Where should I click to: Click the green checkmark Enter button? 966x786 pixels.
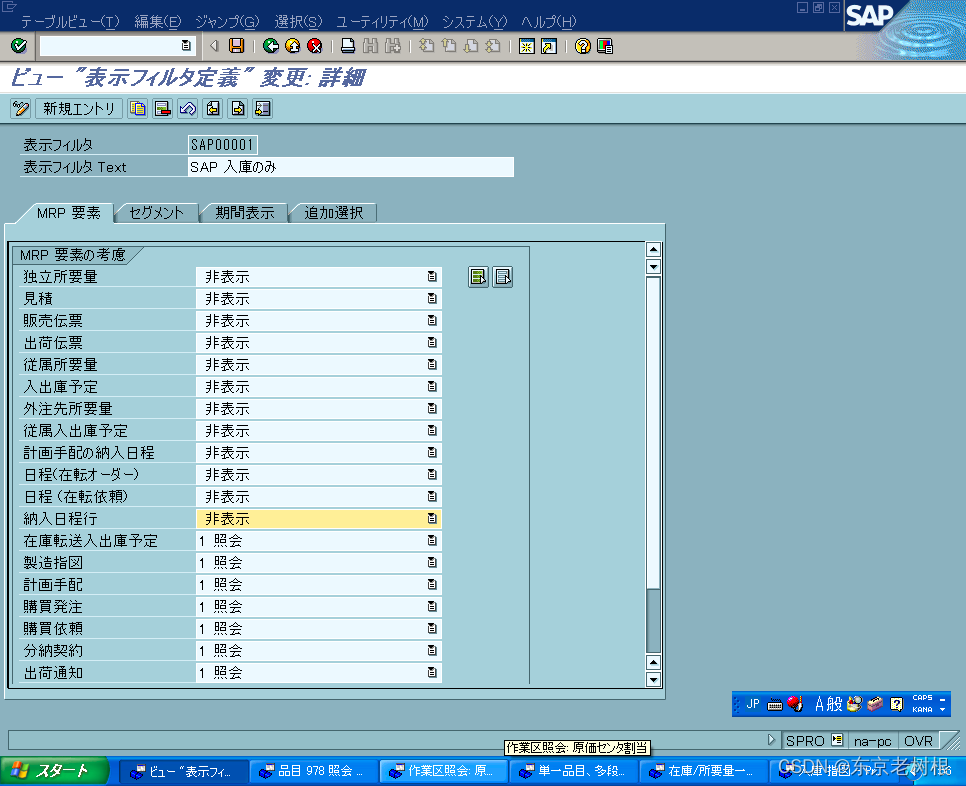point(16,45)
